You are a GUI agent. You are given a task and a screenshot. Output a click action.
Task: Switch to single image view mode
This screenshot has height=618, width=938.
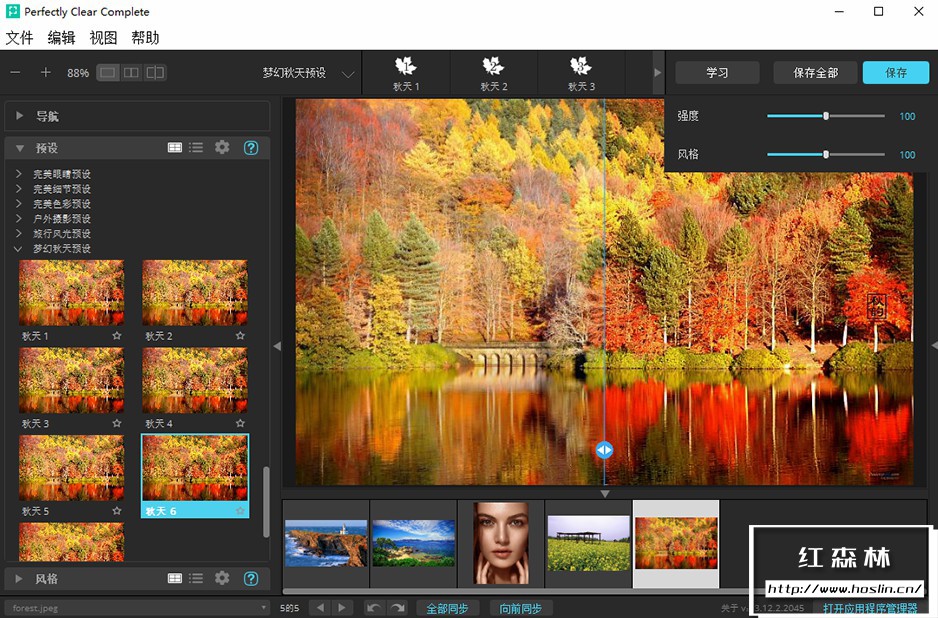coord(108,72)
